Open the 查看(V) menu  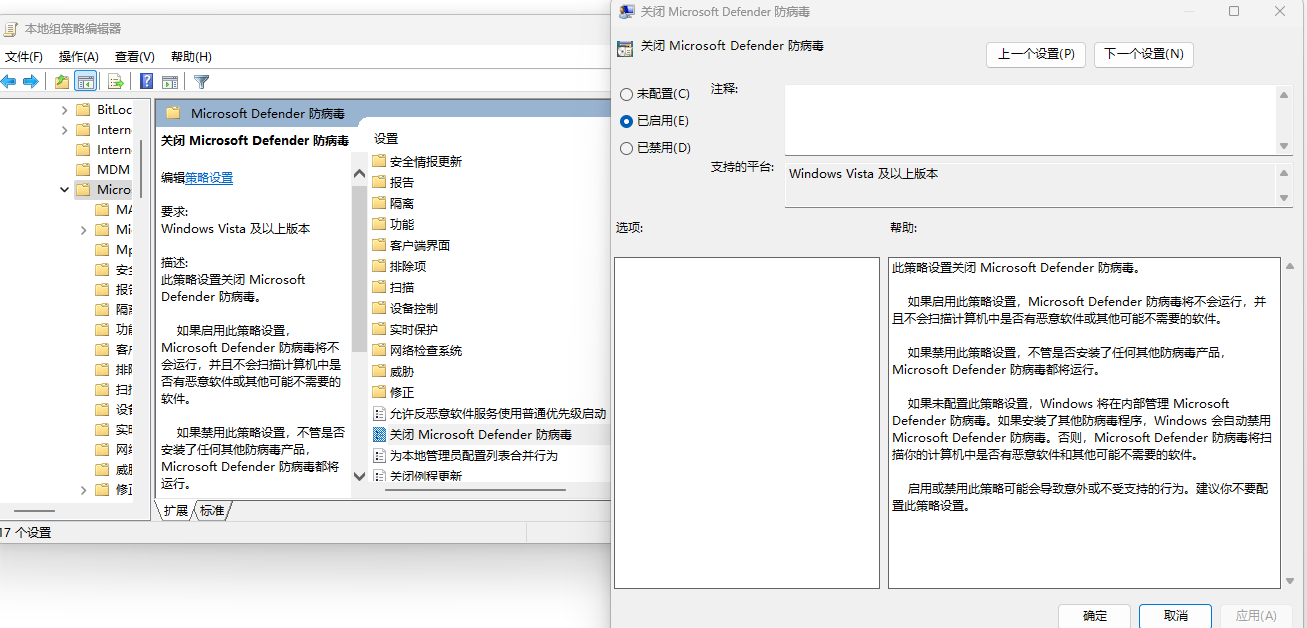point(135,57)
